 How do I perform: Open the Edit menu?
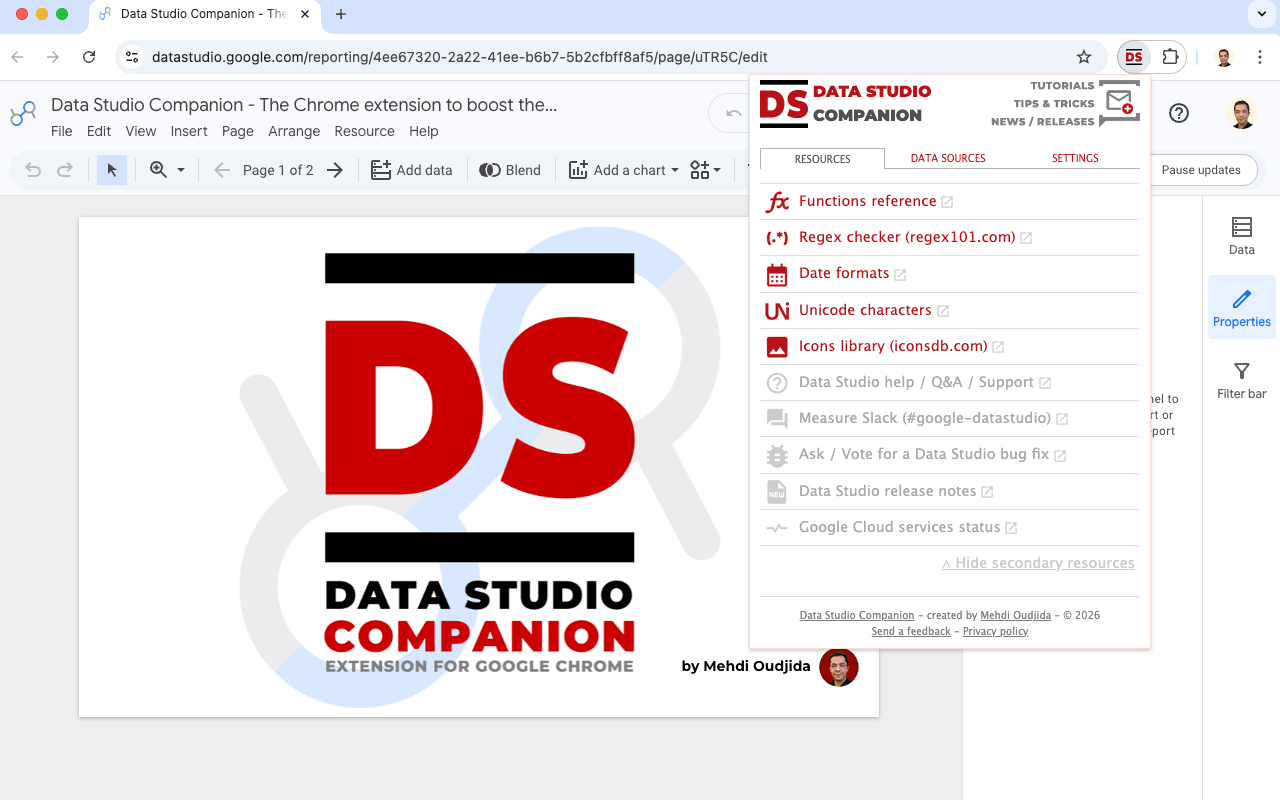click(x=99, y=131)
